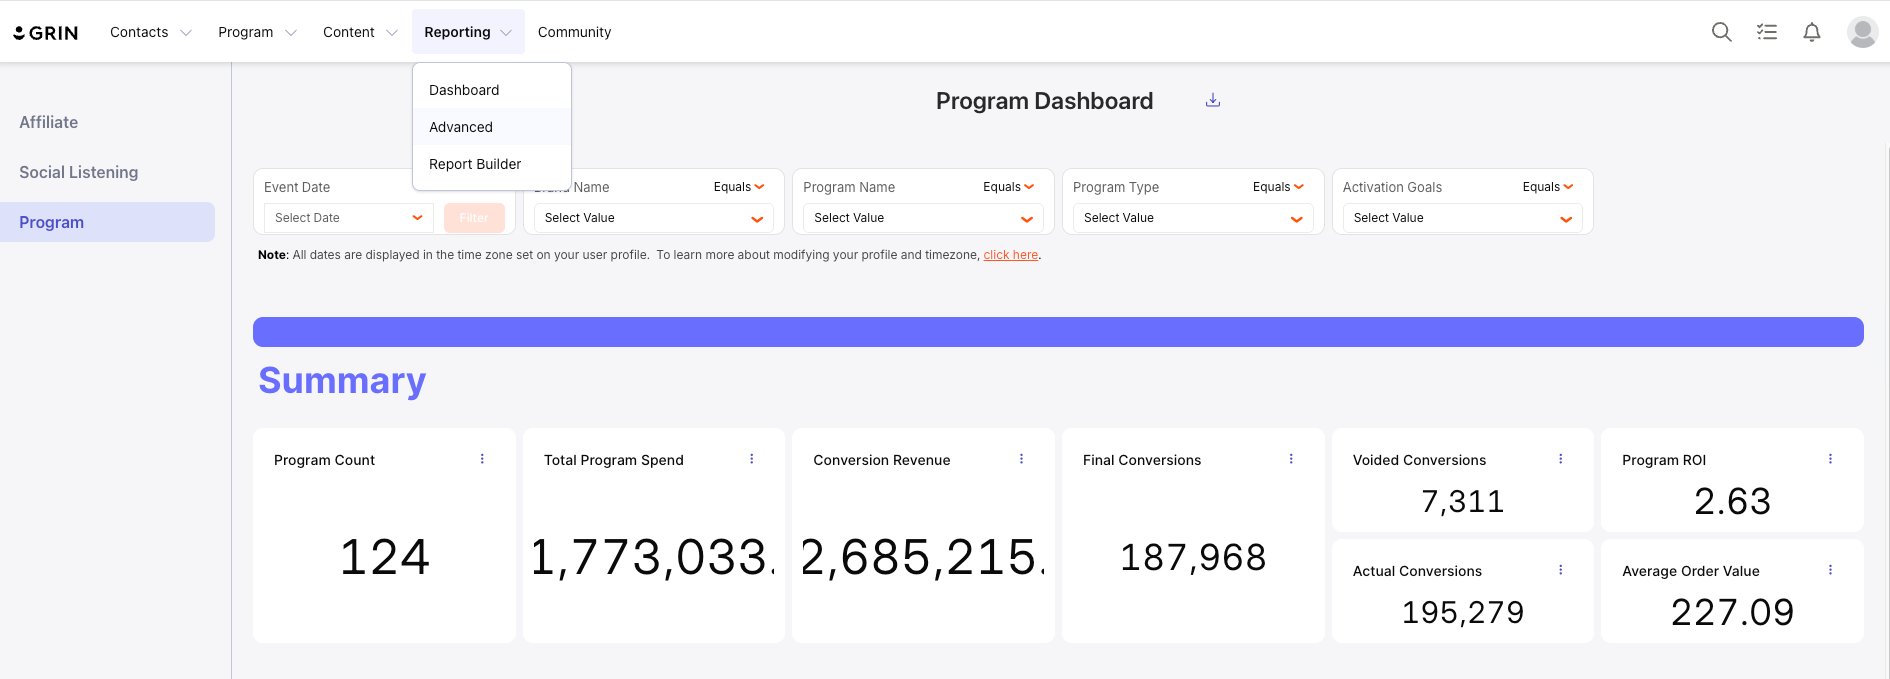Screen dimensions: 1890x679
Task: Open Voided Conversions card options menu
Action: 1560,459
